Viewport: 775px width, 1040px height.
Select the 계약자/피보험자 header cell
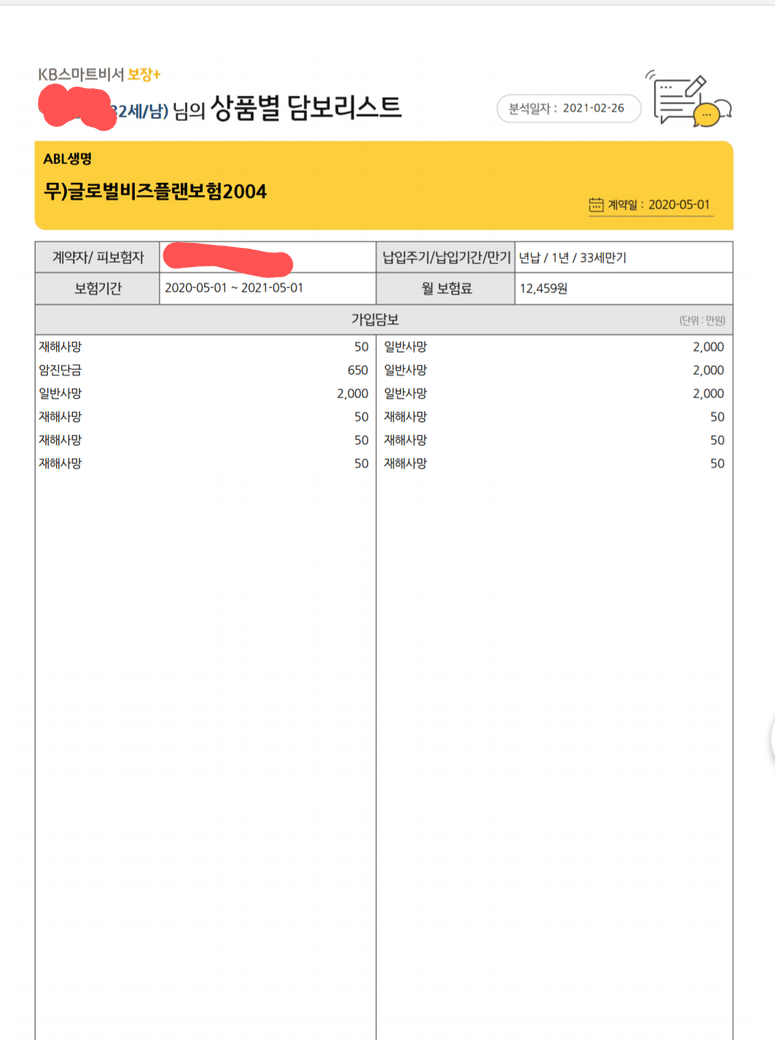pos(97,257)
